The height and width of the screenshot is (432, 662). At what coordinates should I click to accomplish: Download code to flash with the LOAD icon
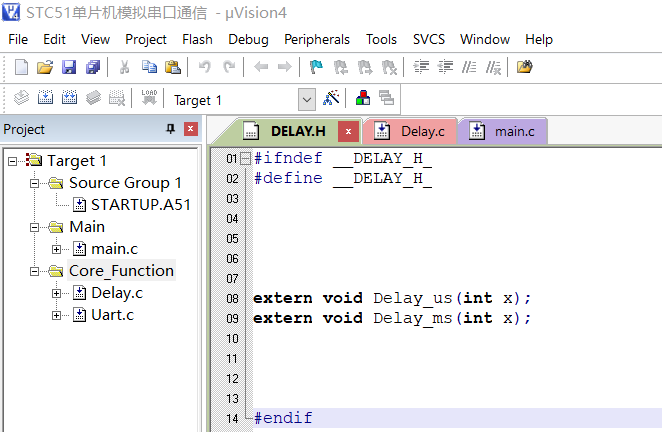tap(149, 98)
